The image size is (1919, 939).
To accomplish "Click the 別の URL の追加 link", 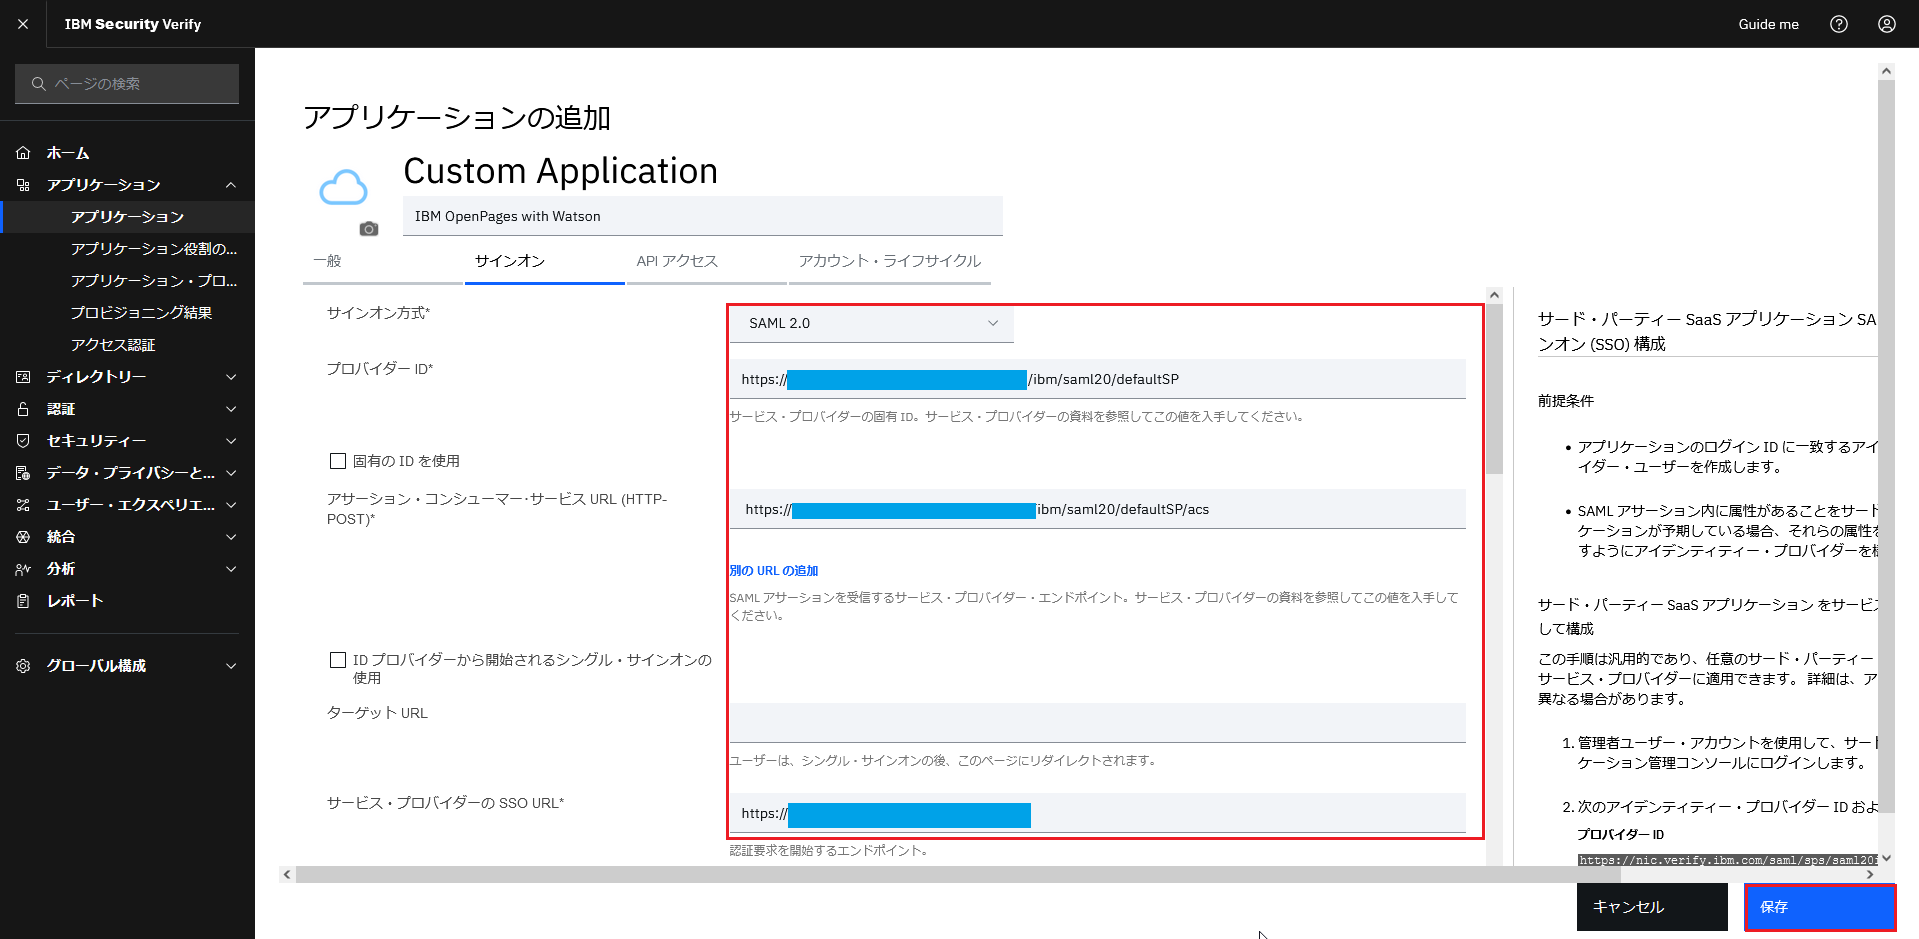I will pyautogui.click(x=773, y=571).
